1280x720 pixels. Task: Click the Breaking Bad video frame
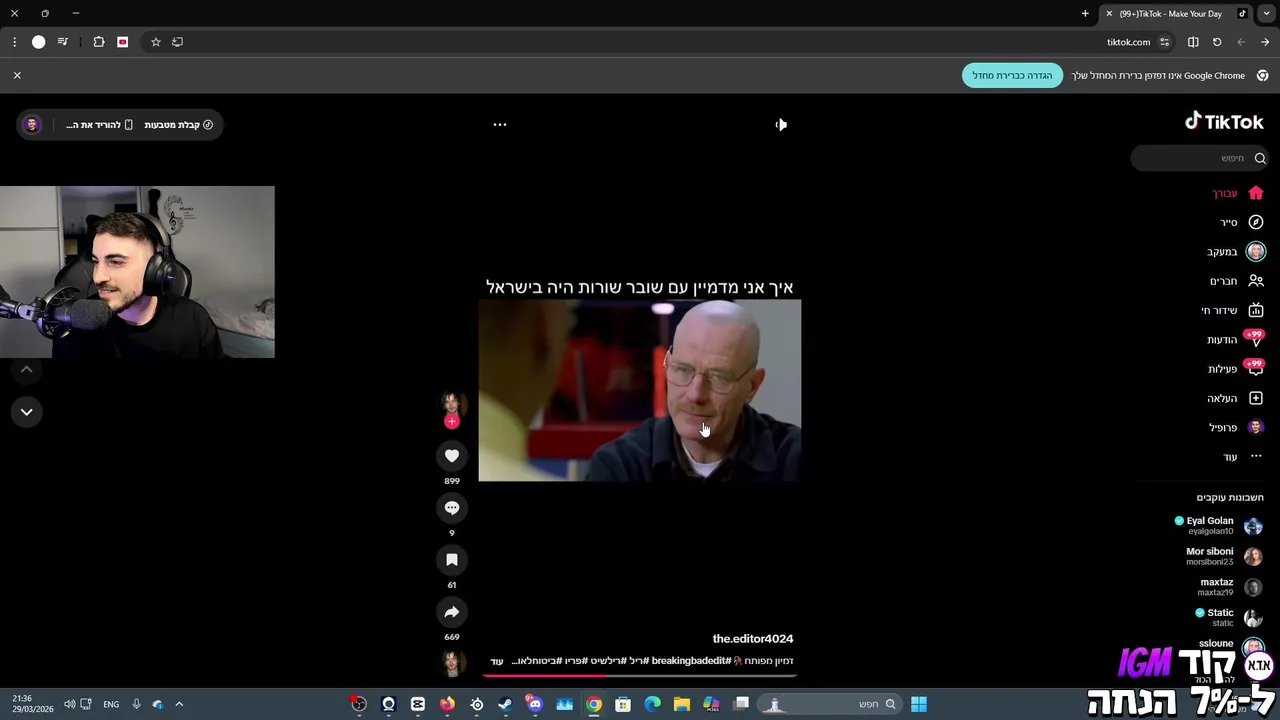(640, 390)
